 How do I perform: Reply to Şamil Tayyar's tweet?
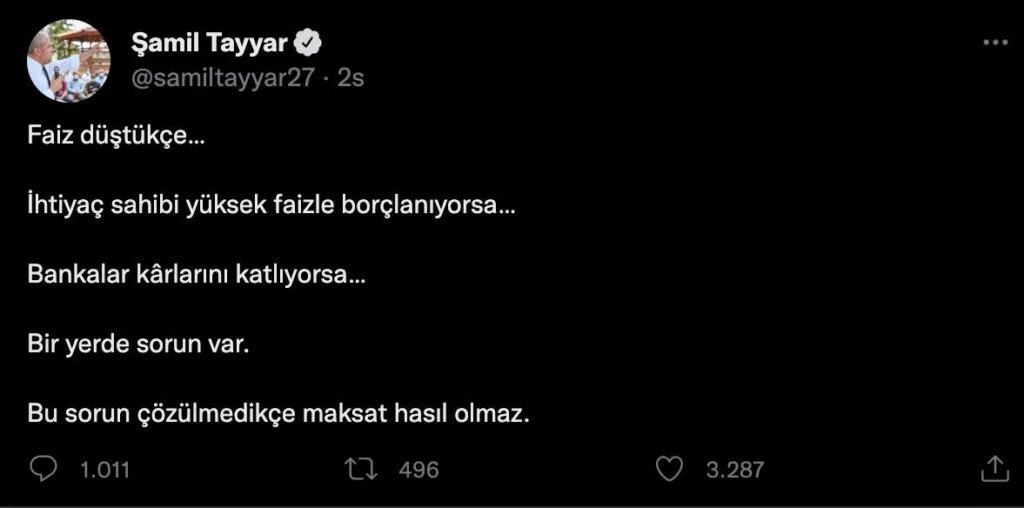(43, 468)
